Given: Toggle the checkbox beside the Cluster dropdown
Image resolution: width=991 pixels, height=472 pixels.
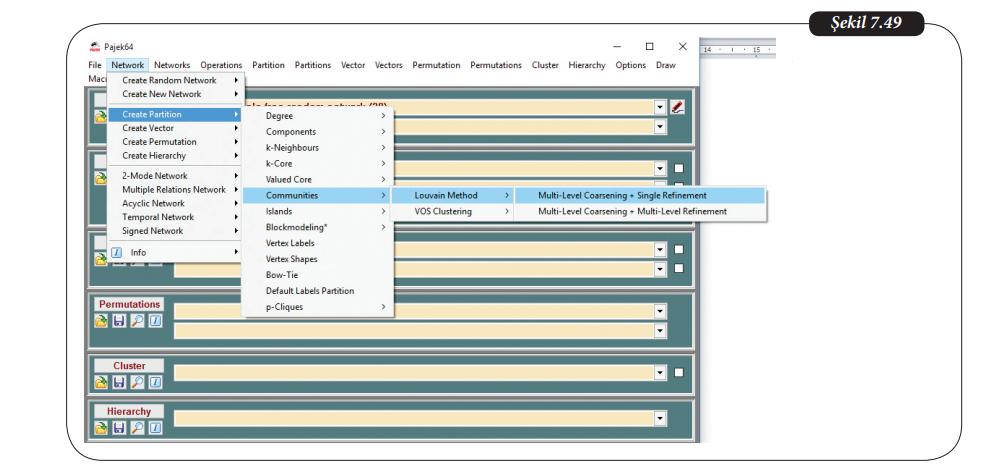Looking at the screenshot, I should tap(679, 373).
